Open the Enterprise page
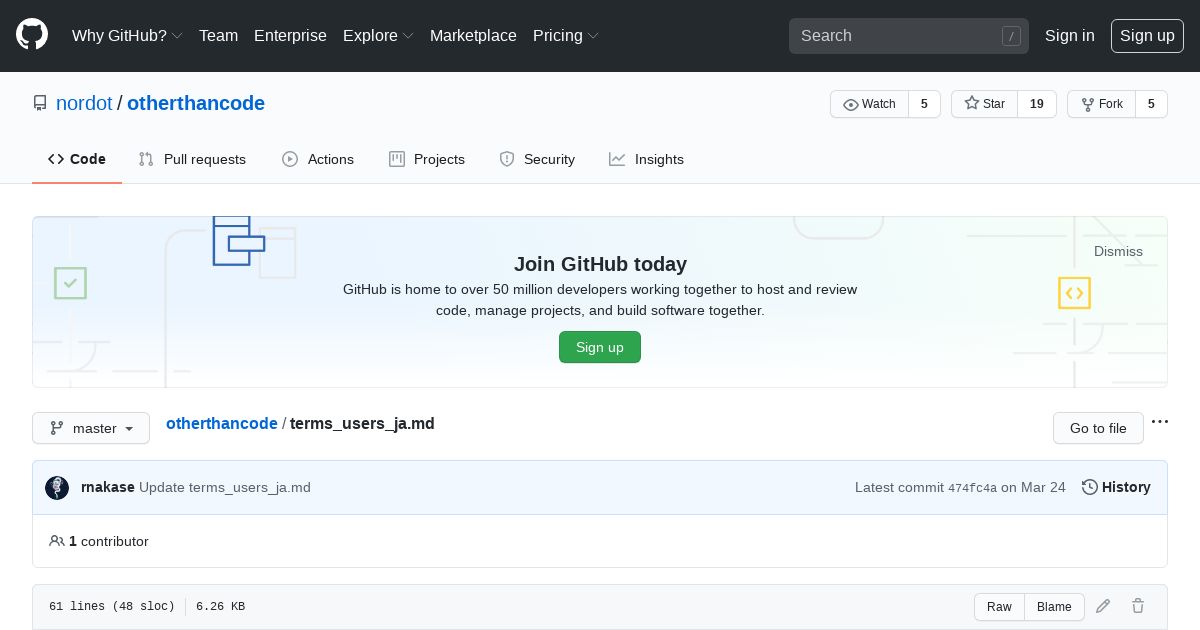Image resolution: width=1200 pixels, height=630 pixels. [x=290, y=35]
